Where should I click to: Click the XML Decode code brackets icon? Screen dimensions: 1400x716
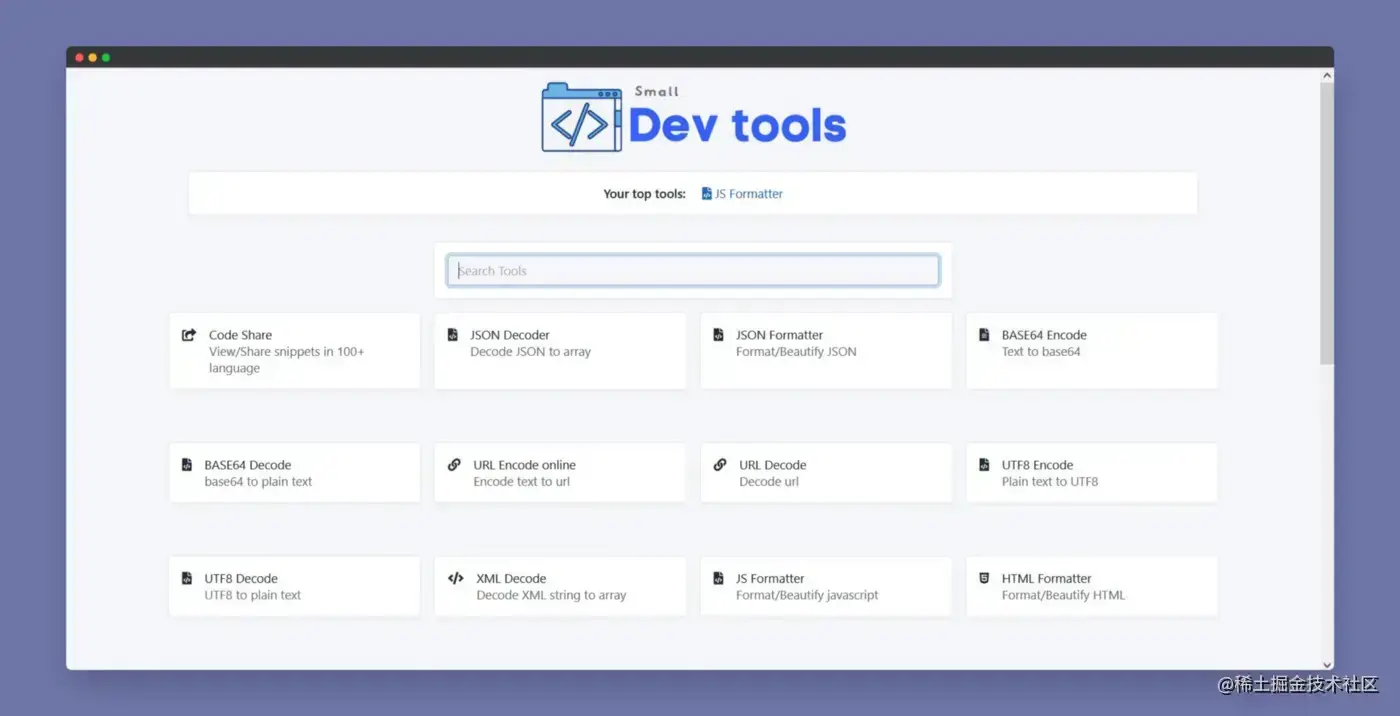coord(455,578)
